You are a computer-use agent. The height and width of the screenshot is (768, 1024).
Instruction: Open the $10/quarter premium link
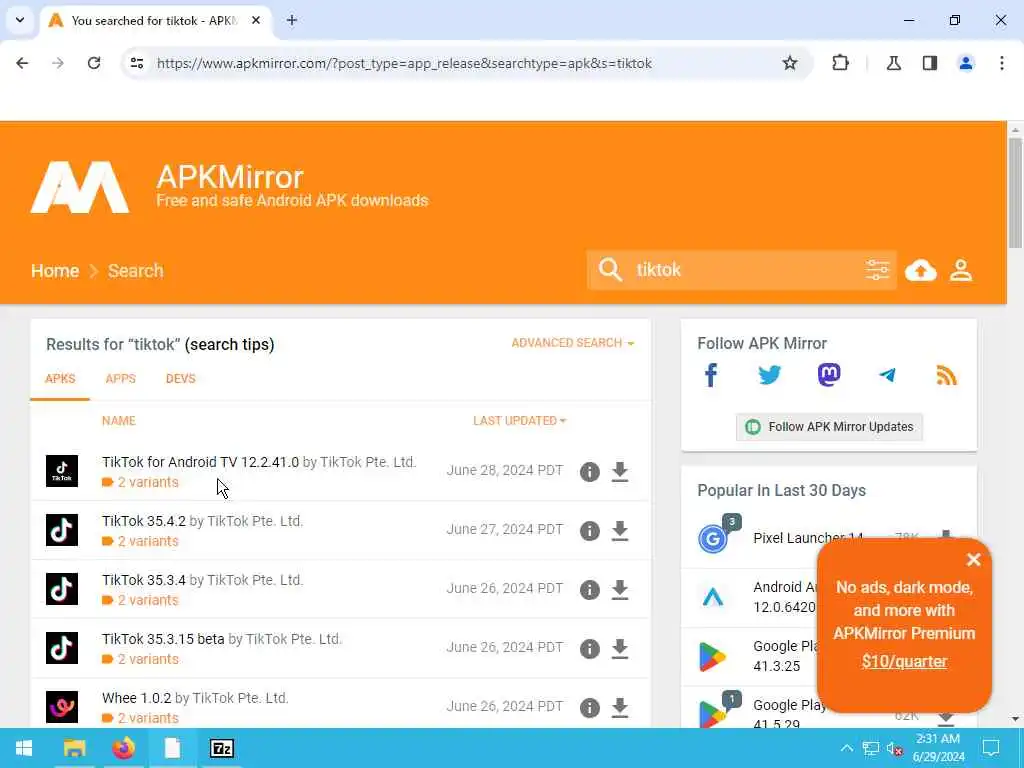click(x=904, y=662)
